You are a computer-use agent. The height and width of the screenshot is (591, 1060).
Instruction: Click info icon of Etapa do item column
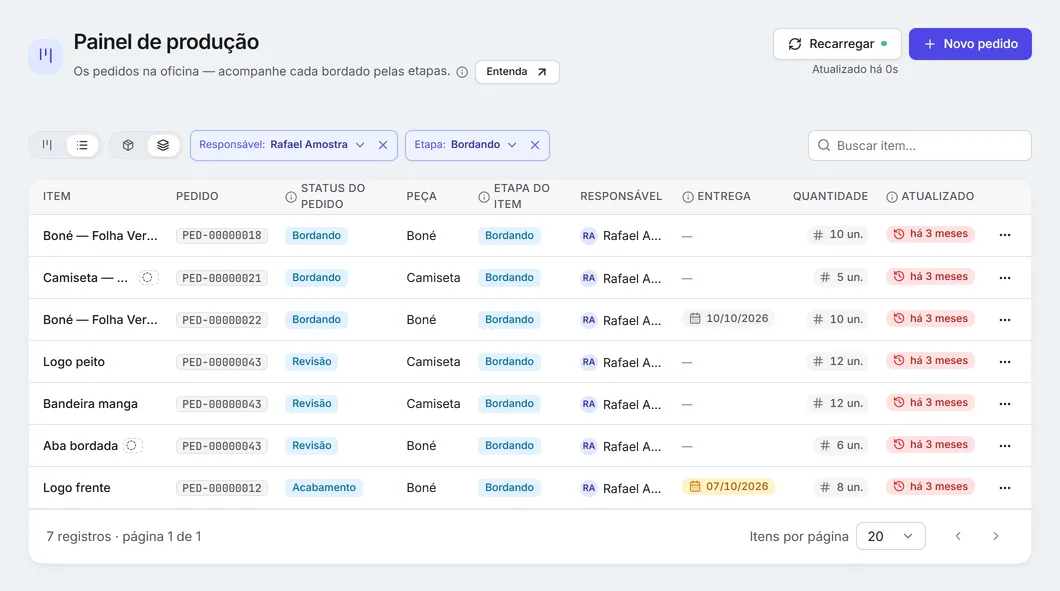click(484, 197)
